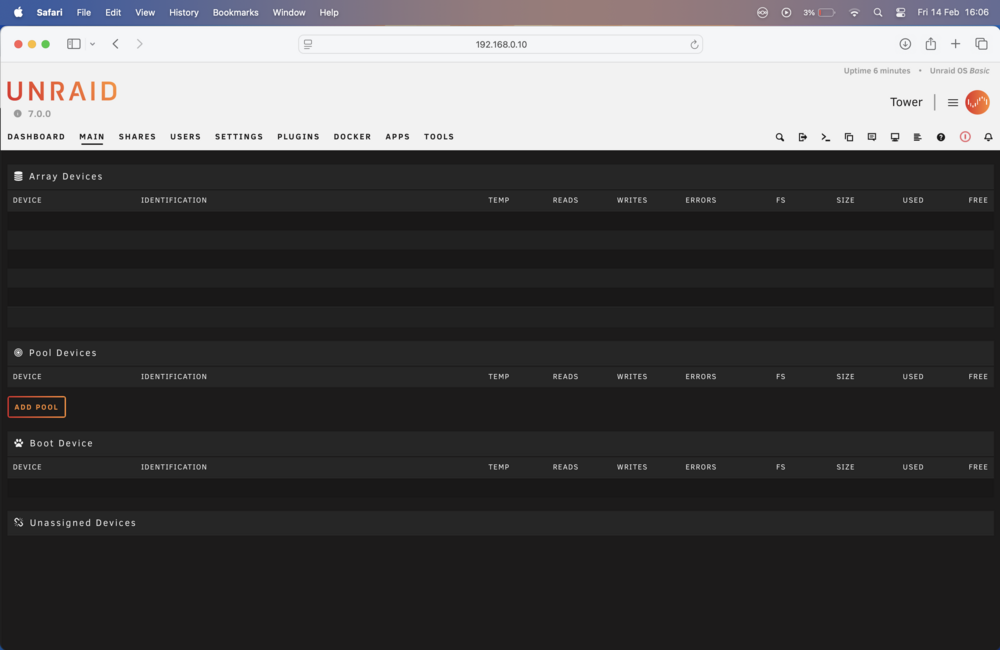Switch to the Docker tab
Image resolution: width=1000 pixels, height=650 pixels.
352,137
